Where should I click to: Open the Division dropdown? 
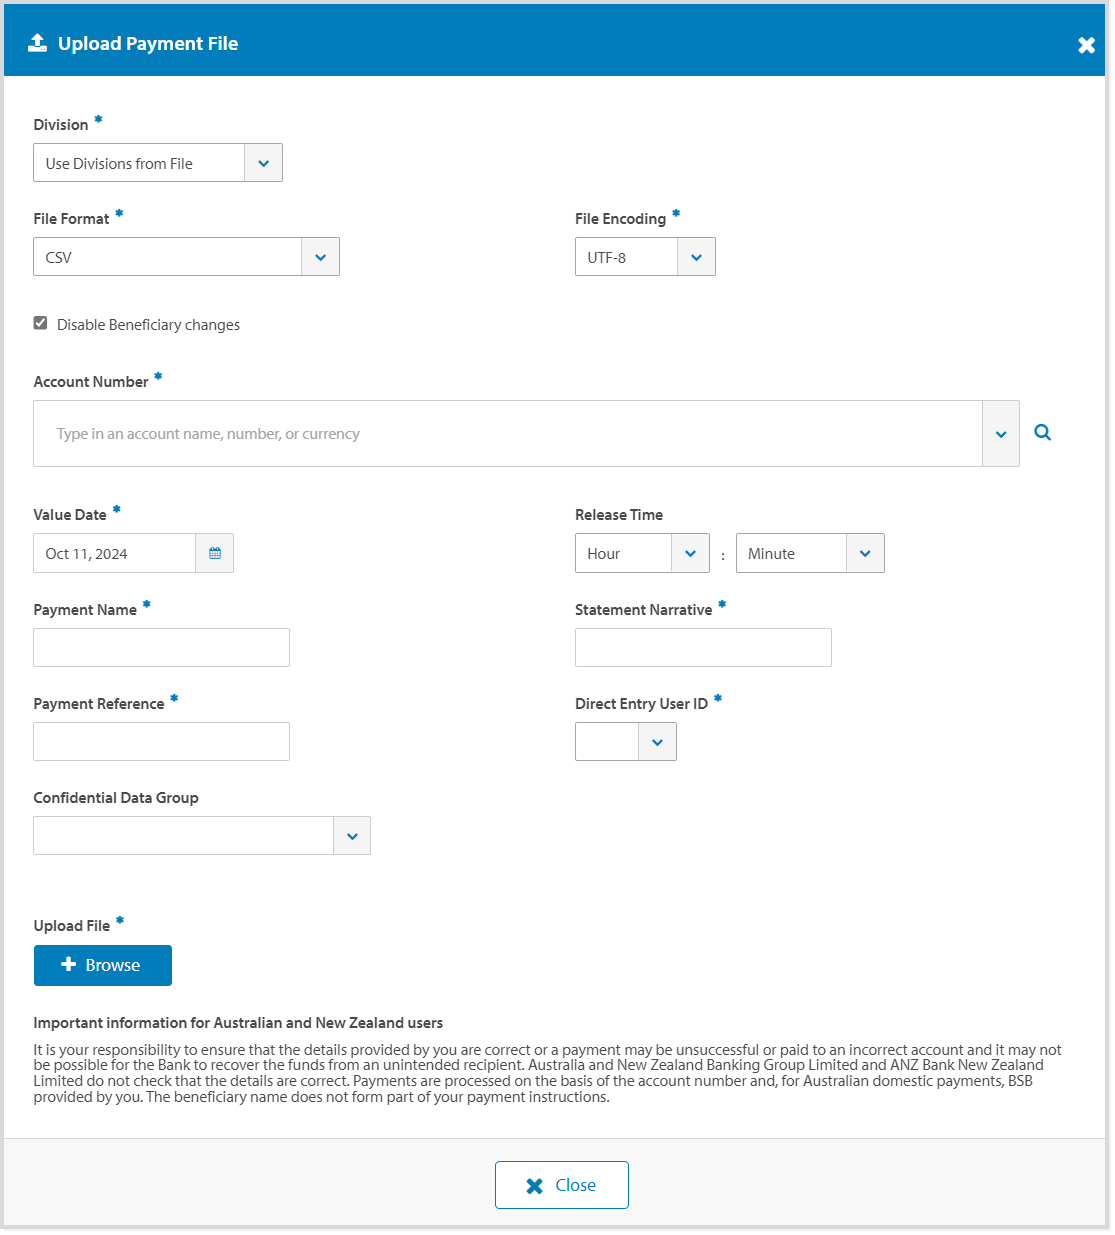[x=263, y=162]
